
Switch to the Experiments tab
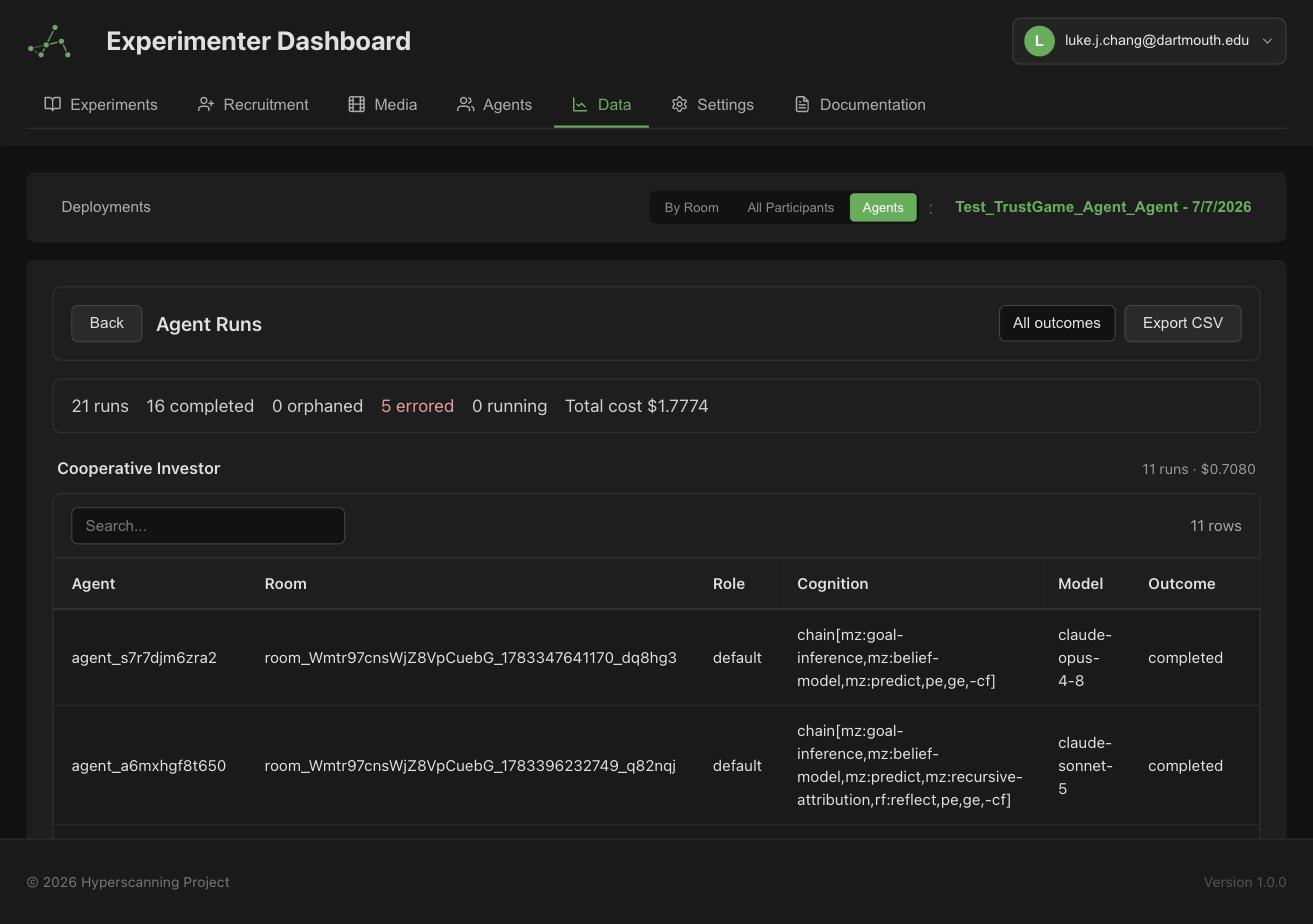pos(101,104)
